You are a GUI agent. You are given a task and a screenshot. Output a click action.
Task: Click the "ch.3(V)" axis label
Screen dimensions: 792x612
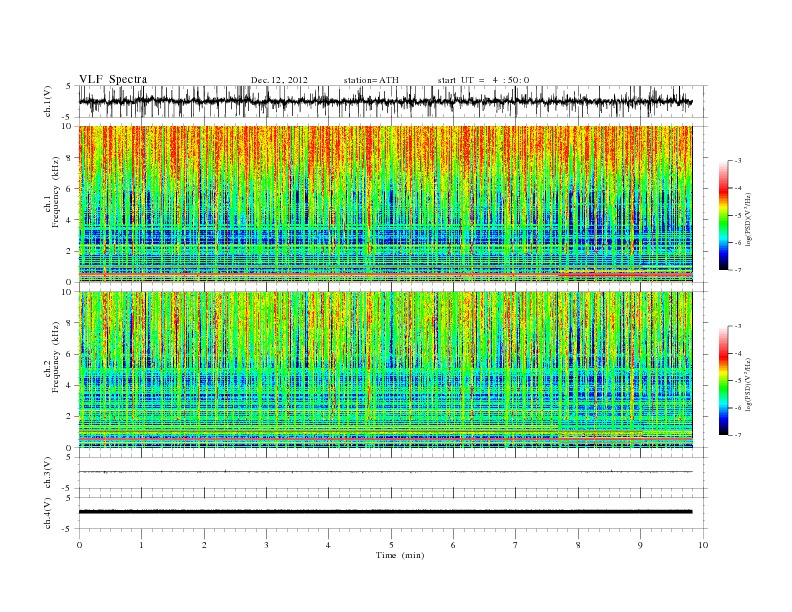tap(48, 473)
